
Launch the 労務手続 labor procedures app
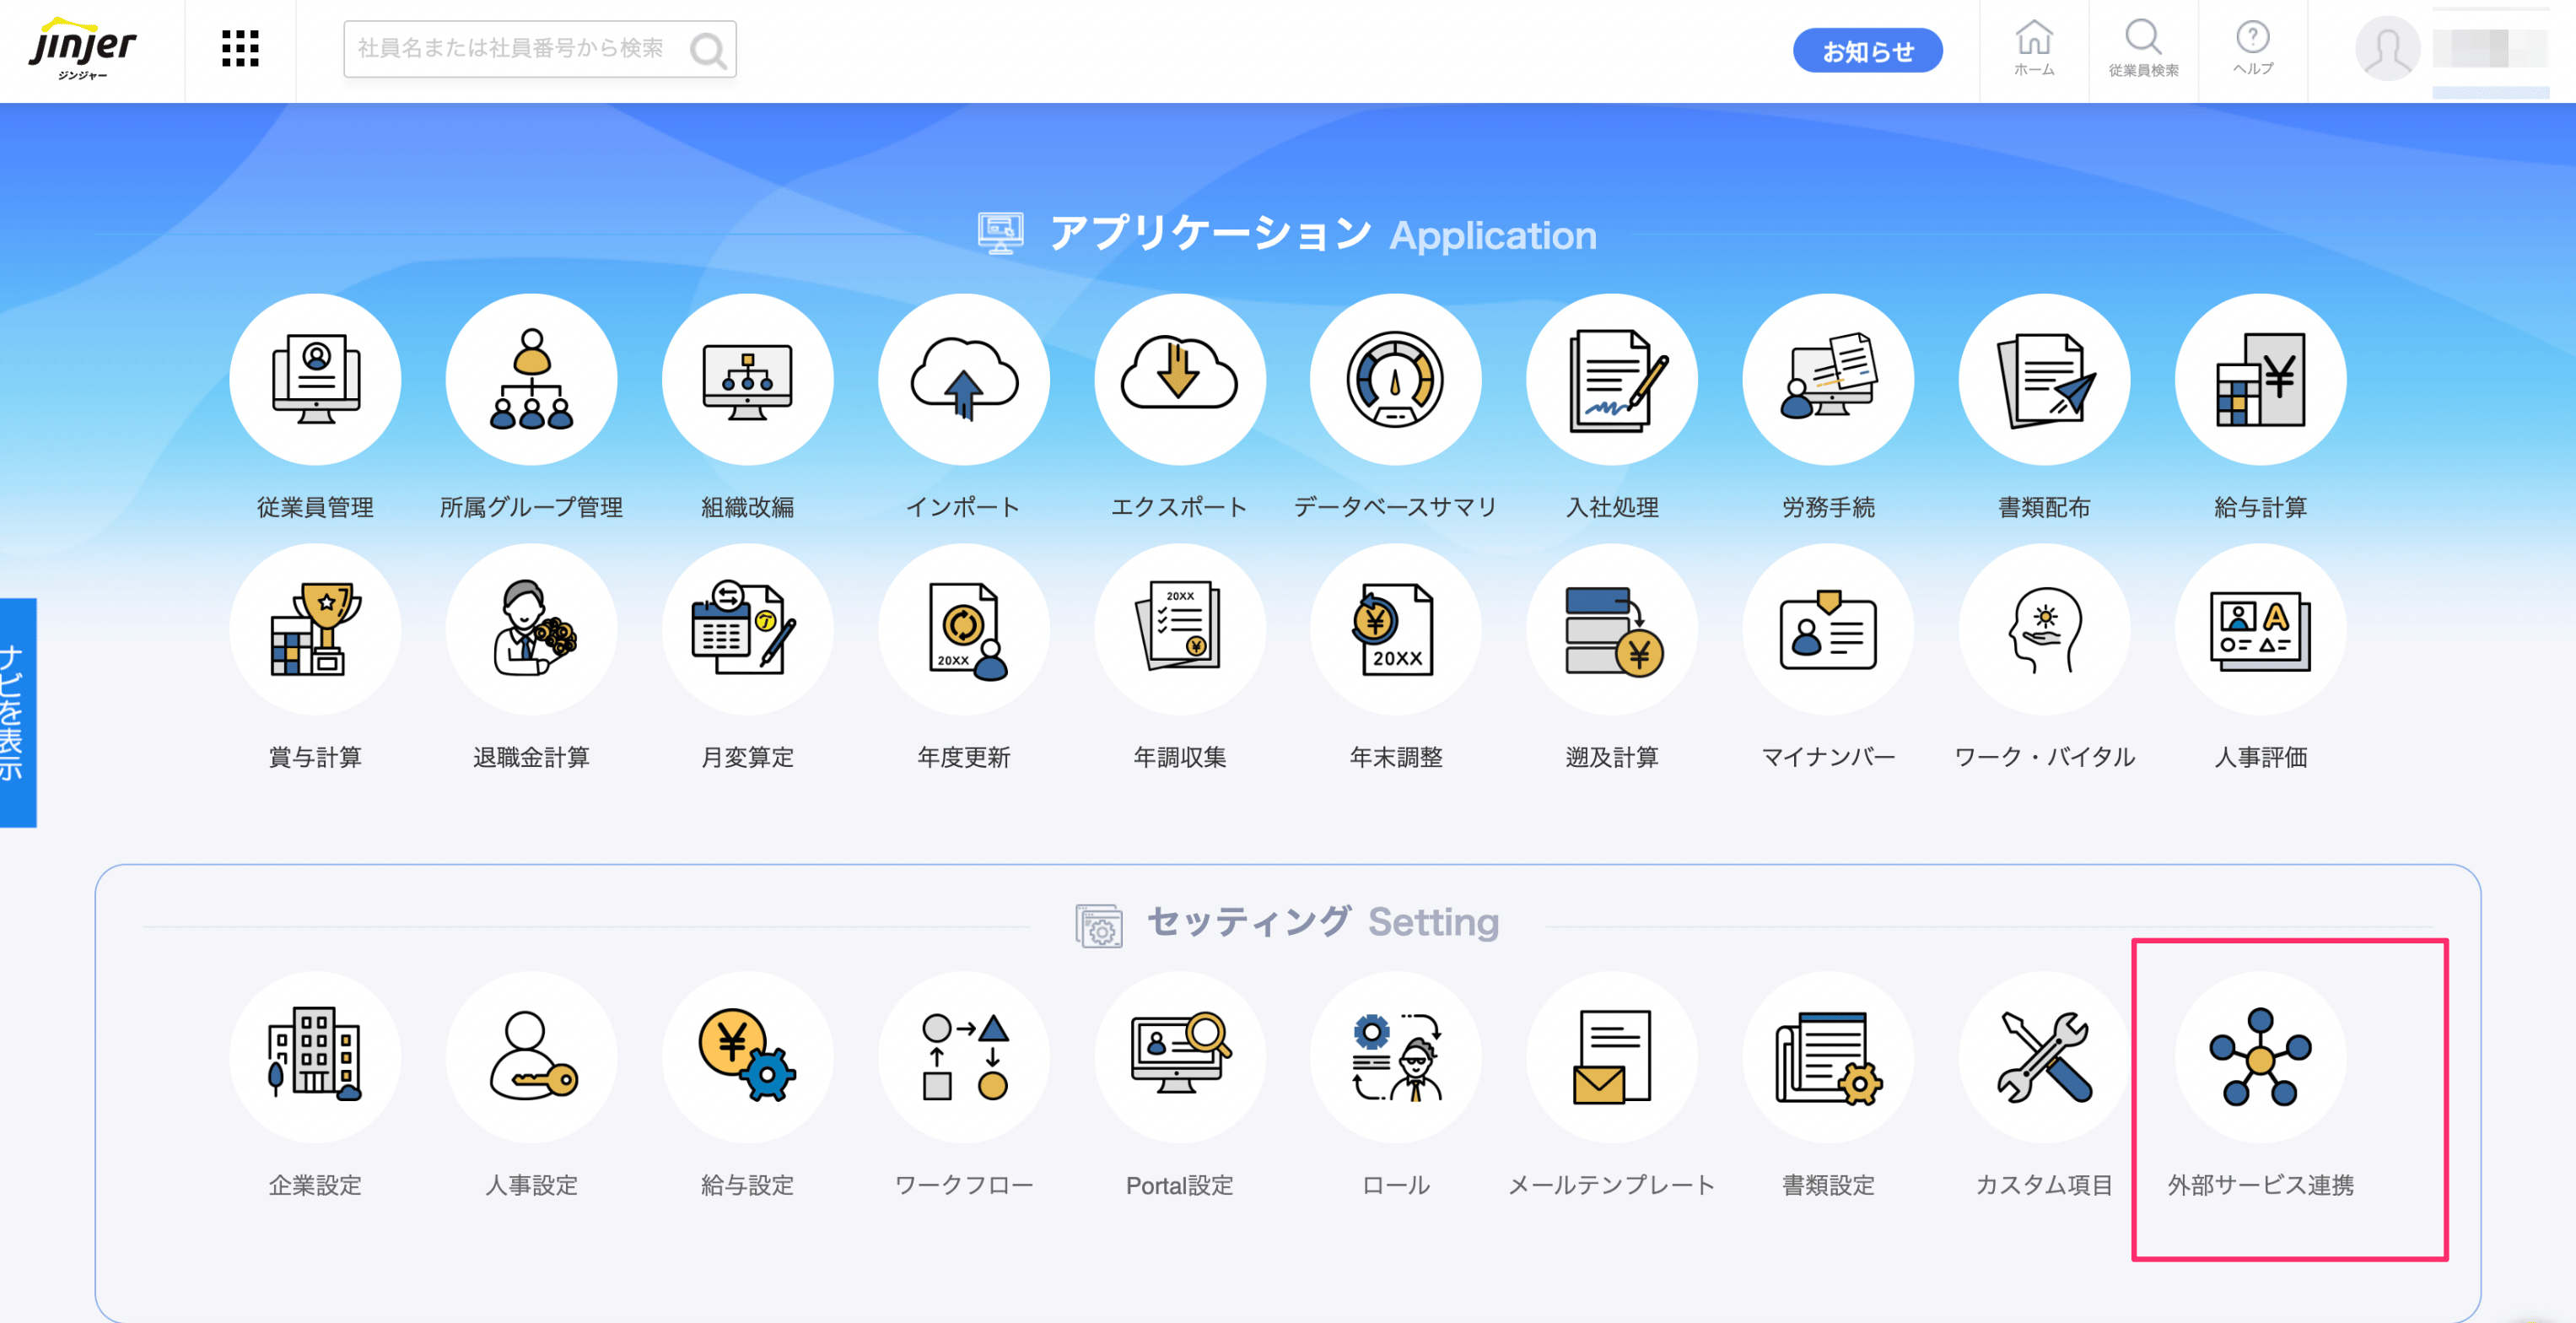1827,379
